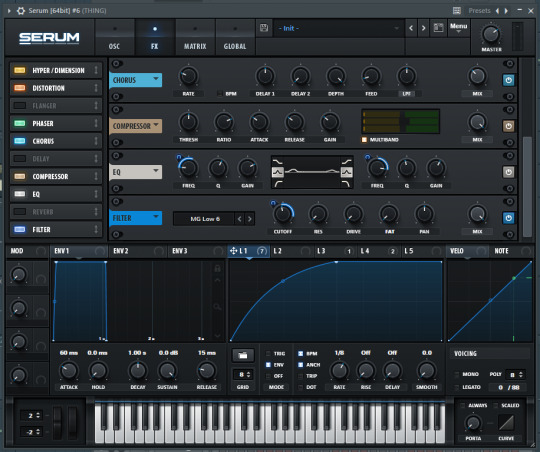Select the ENV 3 tab

[x=197, y=251]
